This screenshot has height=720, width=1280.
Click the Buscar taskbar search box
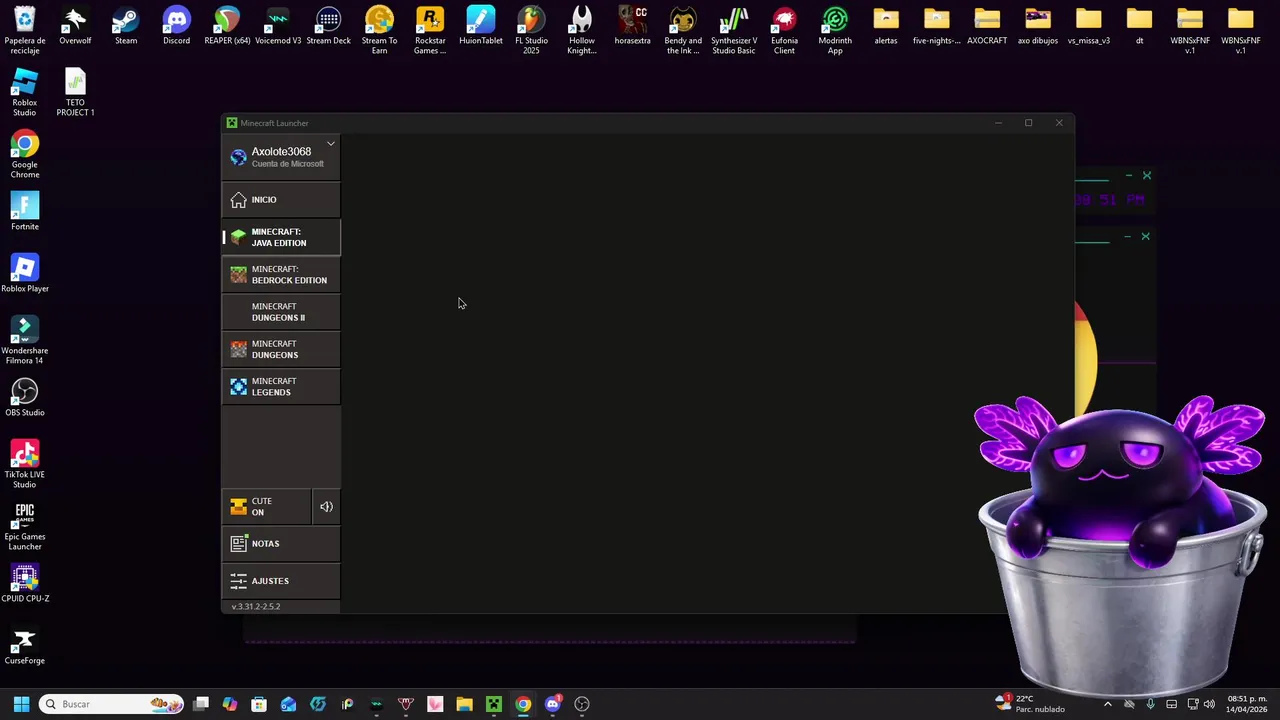(x=111, y=704)
